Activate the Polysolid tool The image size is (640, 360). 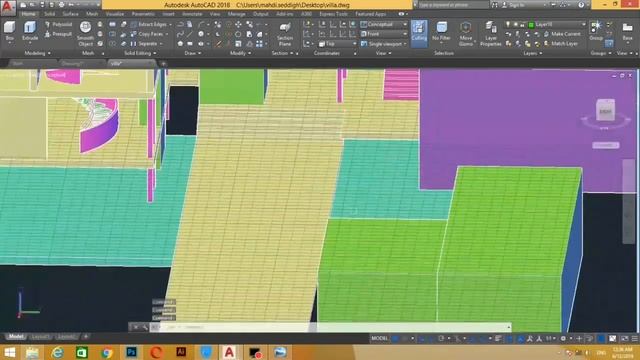(58, 24)
